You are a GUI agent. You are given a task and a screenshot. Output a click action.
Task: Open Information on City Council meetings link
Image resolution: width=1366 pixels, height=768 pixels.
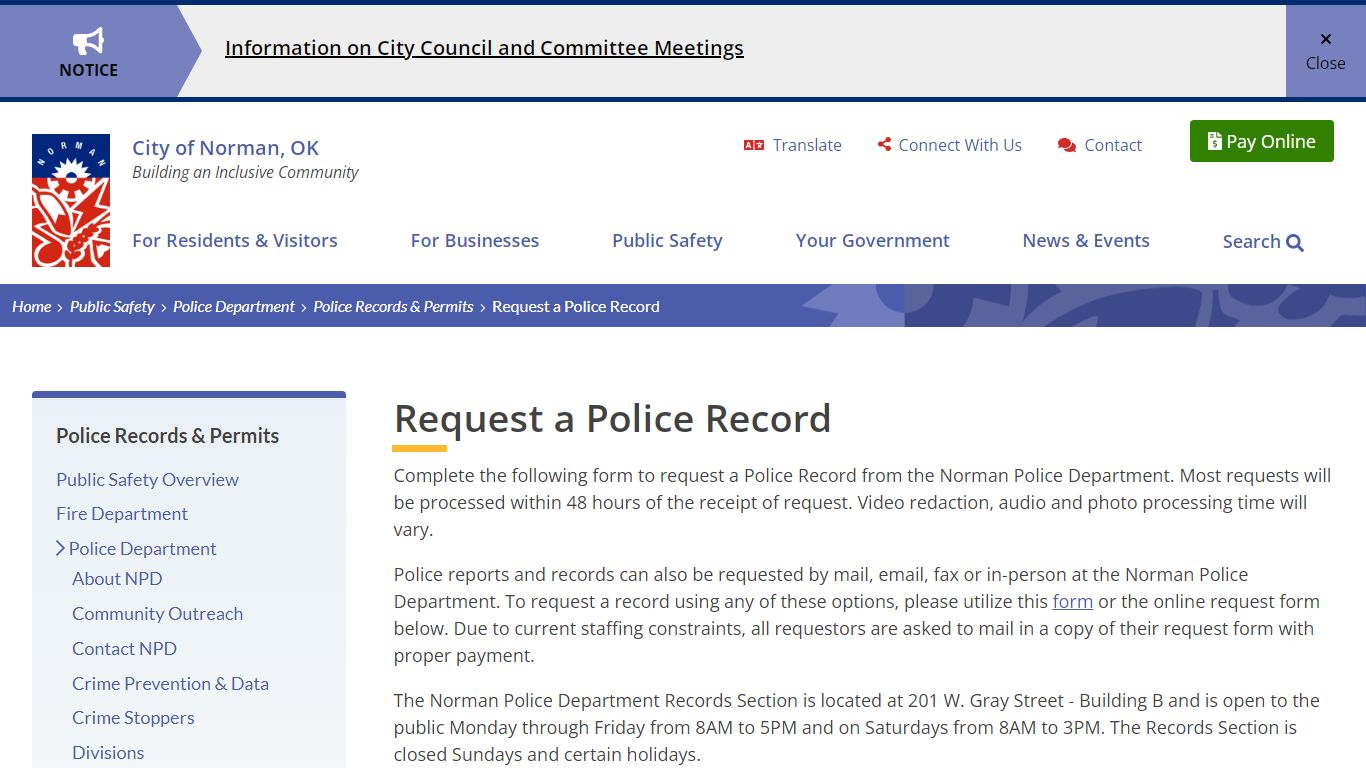coord(484,48)
